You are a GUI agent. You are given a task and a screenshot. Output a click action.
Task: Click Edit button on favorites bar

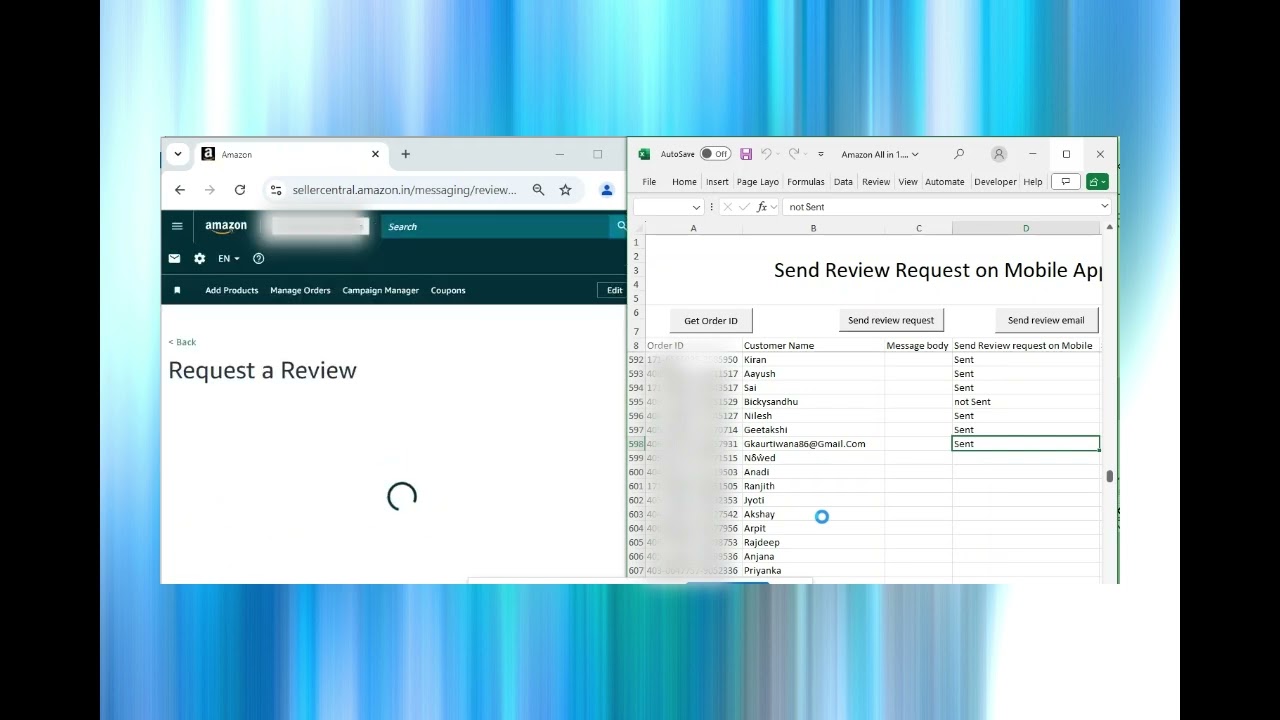click(x=613, y=290)
